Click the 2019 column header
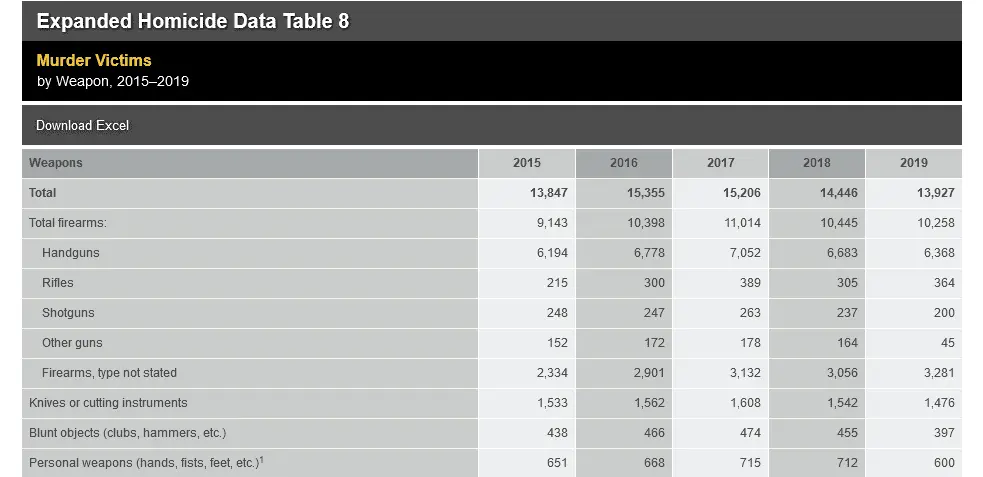The width and height of the screenshot is (983, 477). click(913, 163)
